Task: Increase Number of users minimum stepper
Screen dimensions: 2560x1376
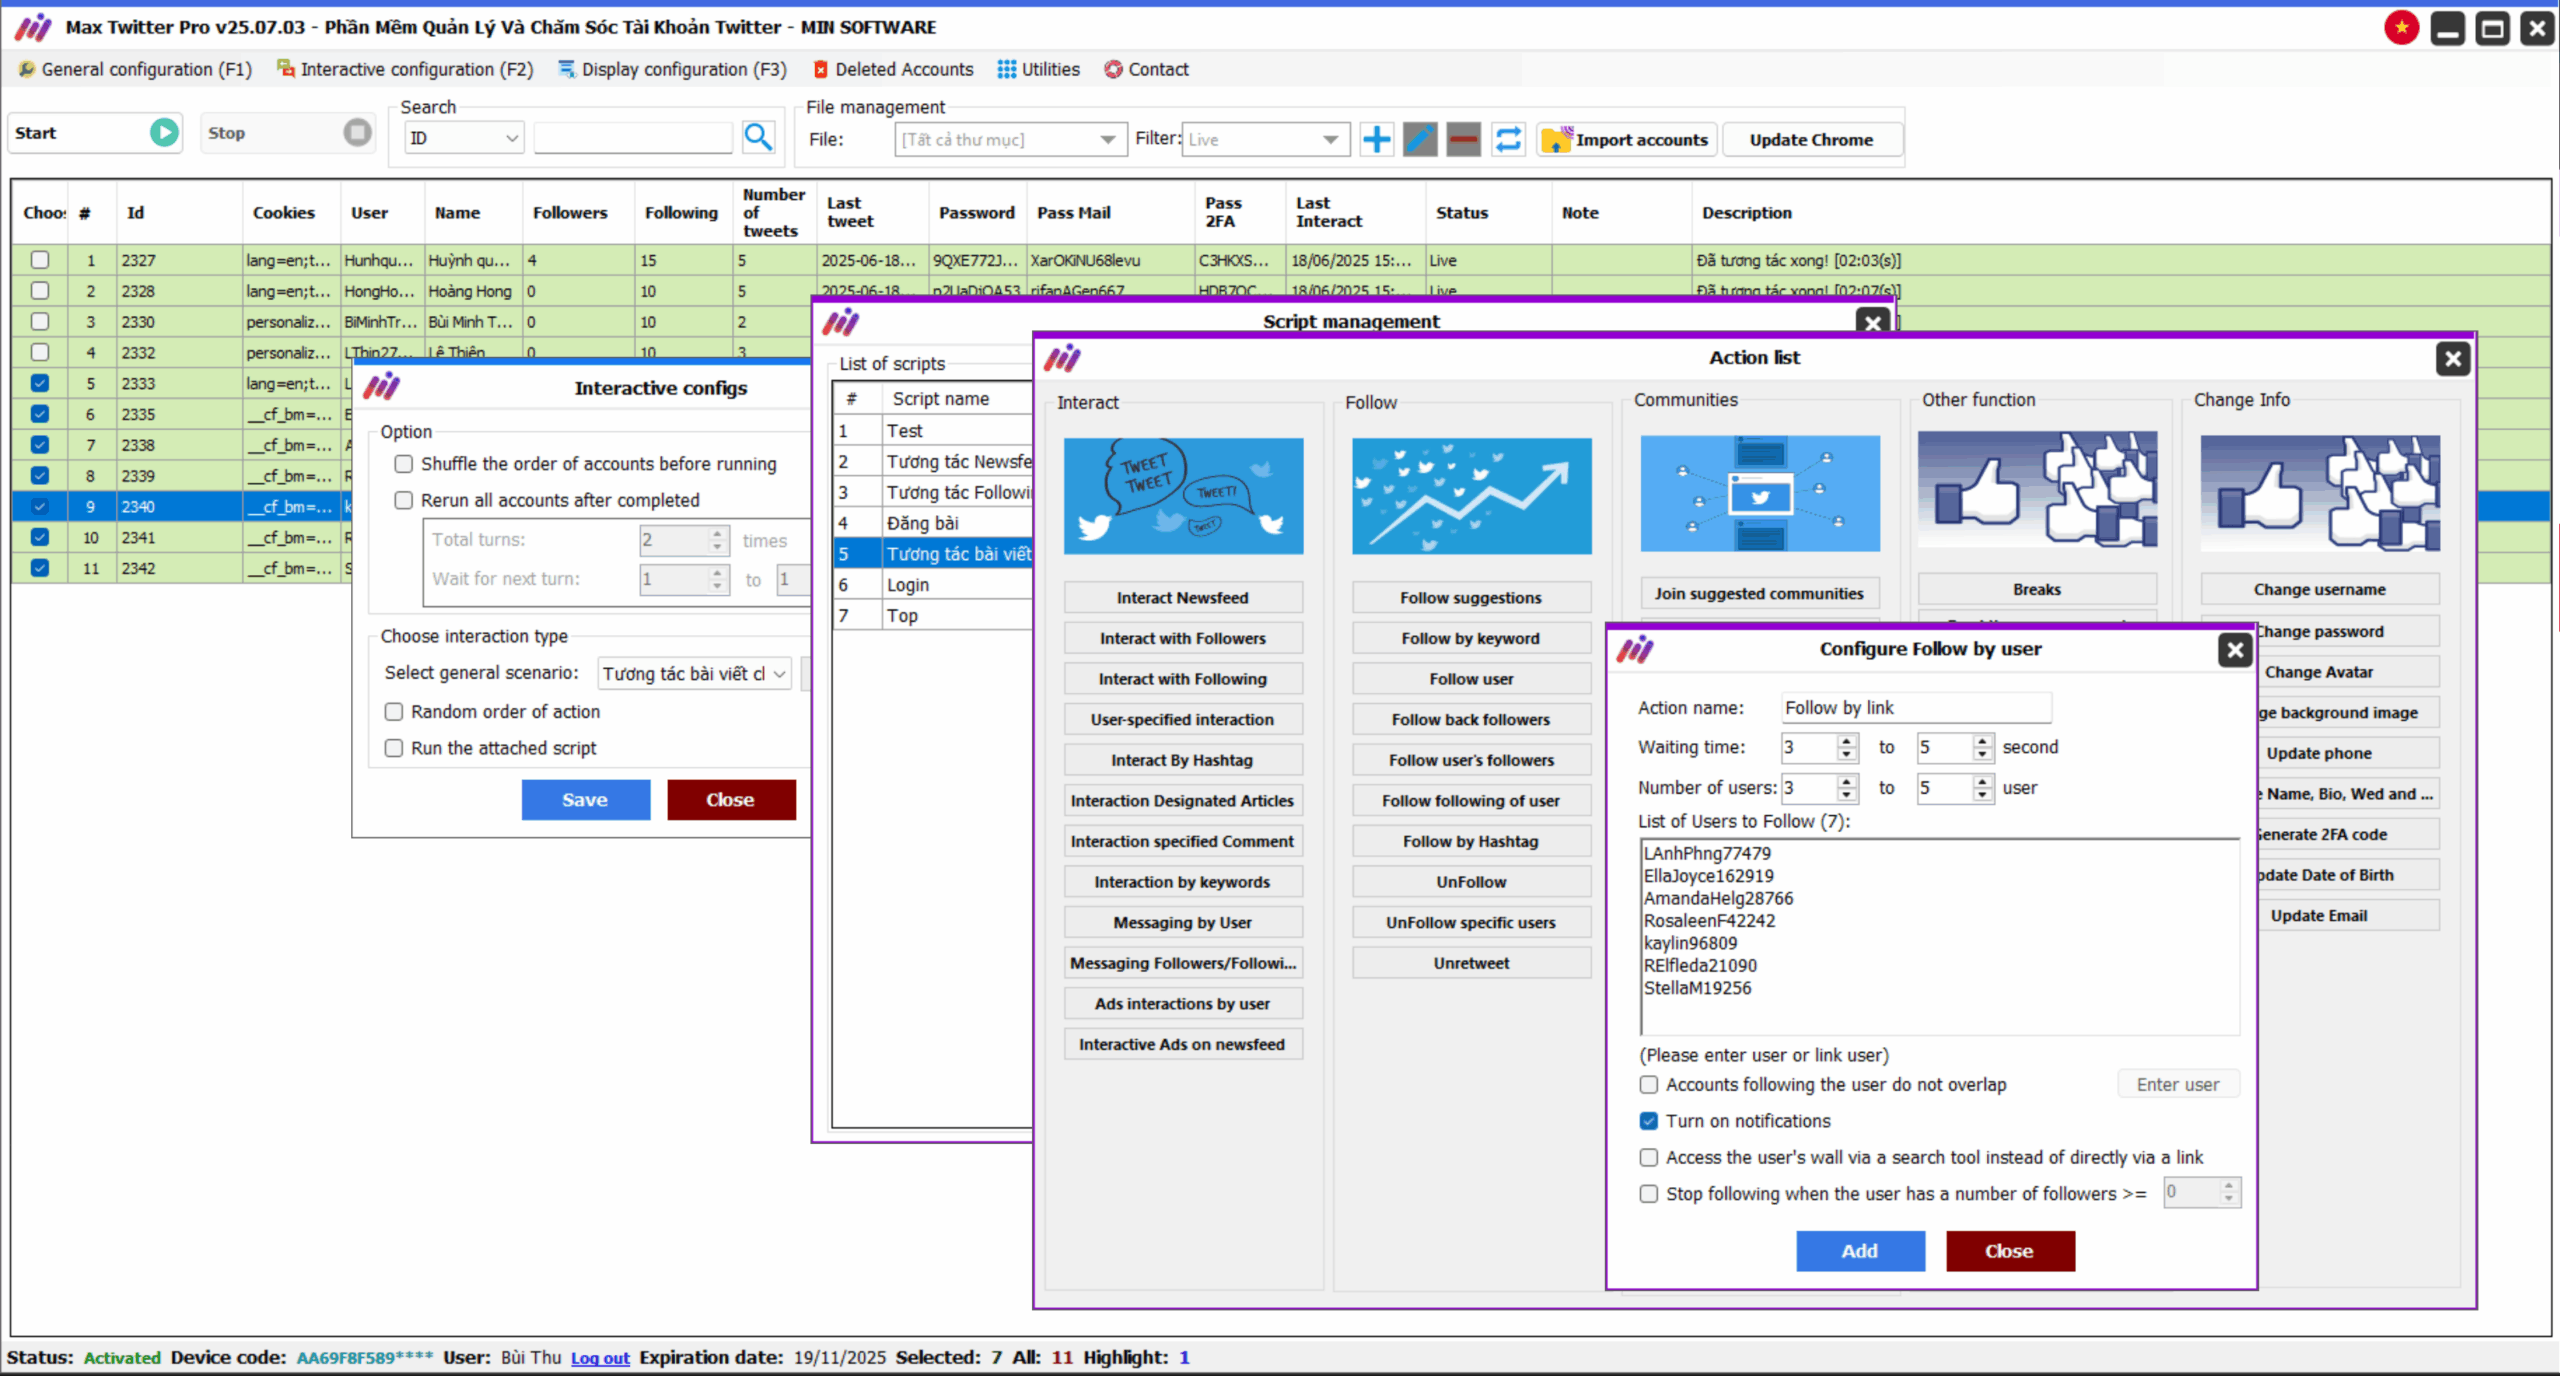Action: [1848, 782]
